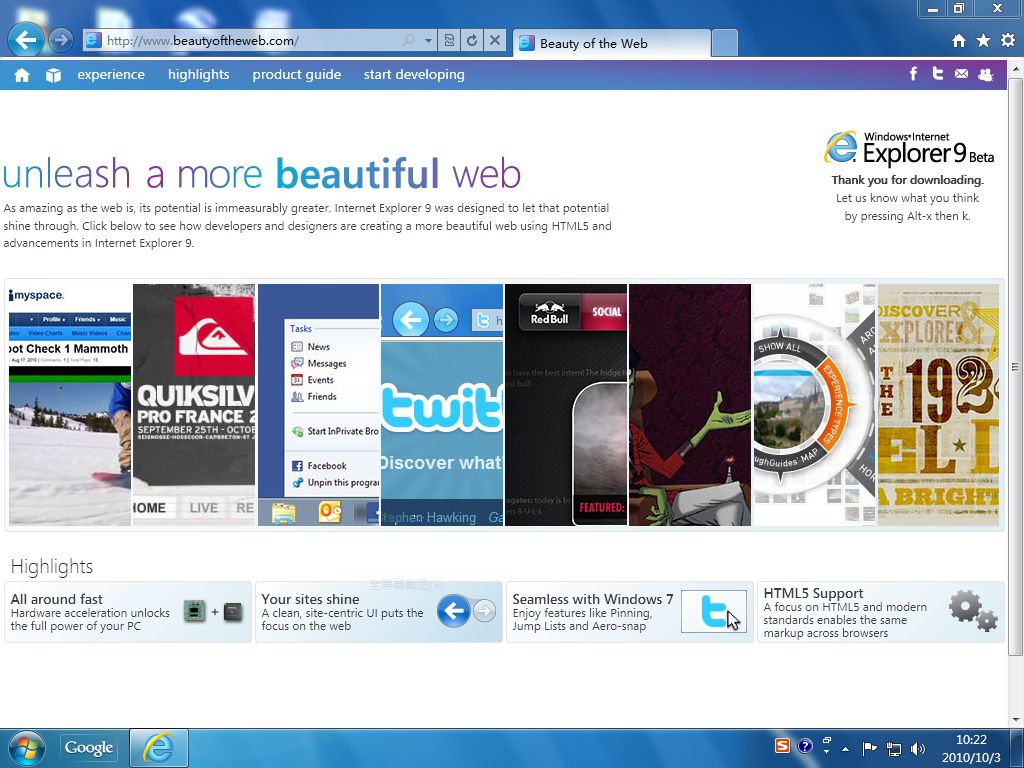Screen dimensions: 1024x768
Task: Open the myspace showcase thumbnail
Action: click(70, 404)
